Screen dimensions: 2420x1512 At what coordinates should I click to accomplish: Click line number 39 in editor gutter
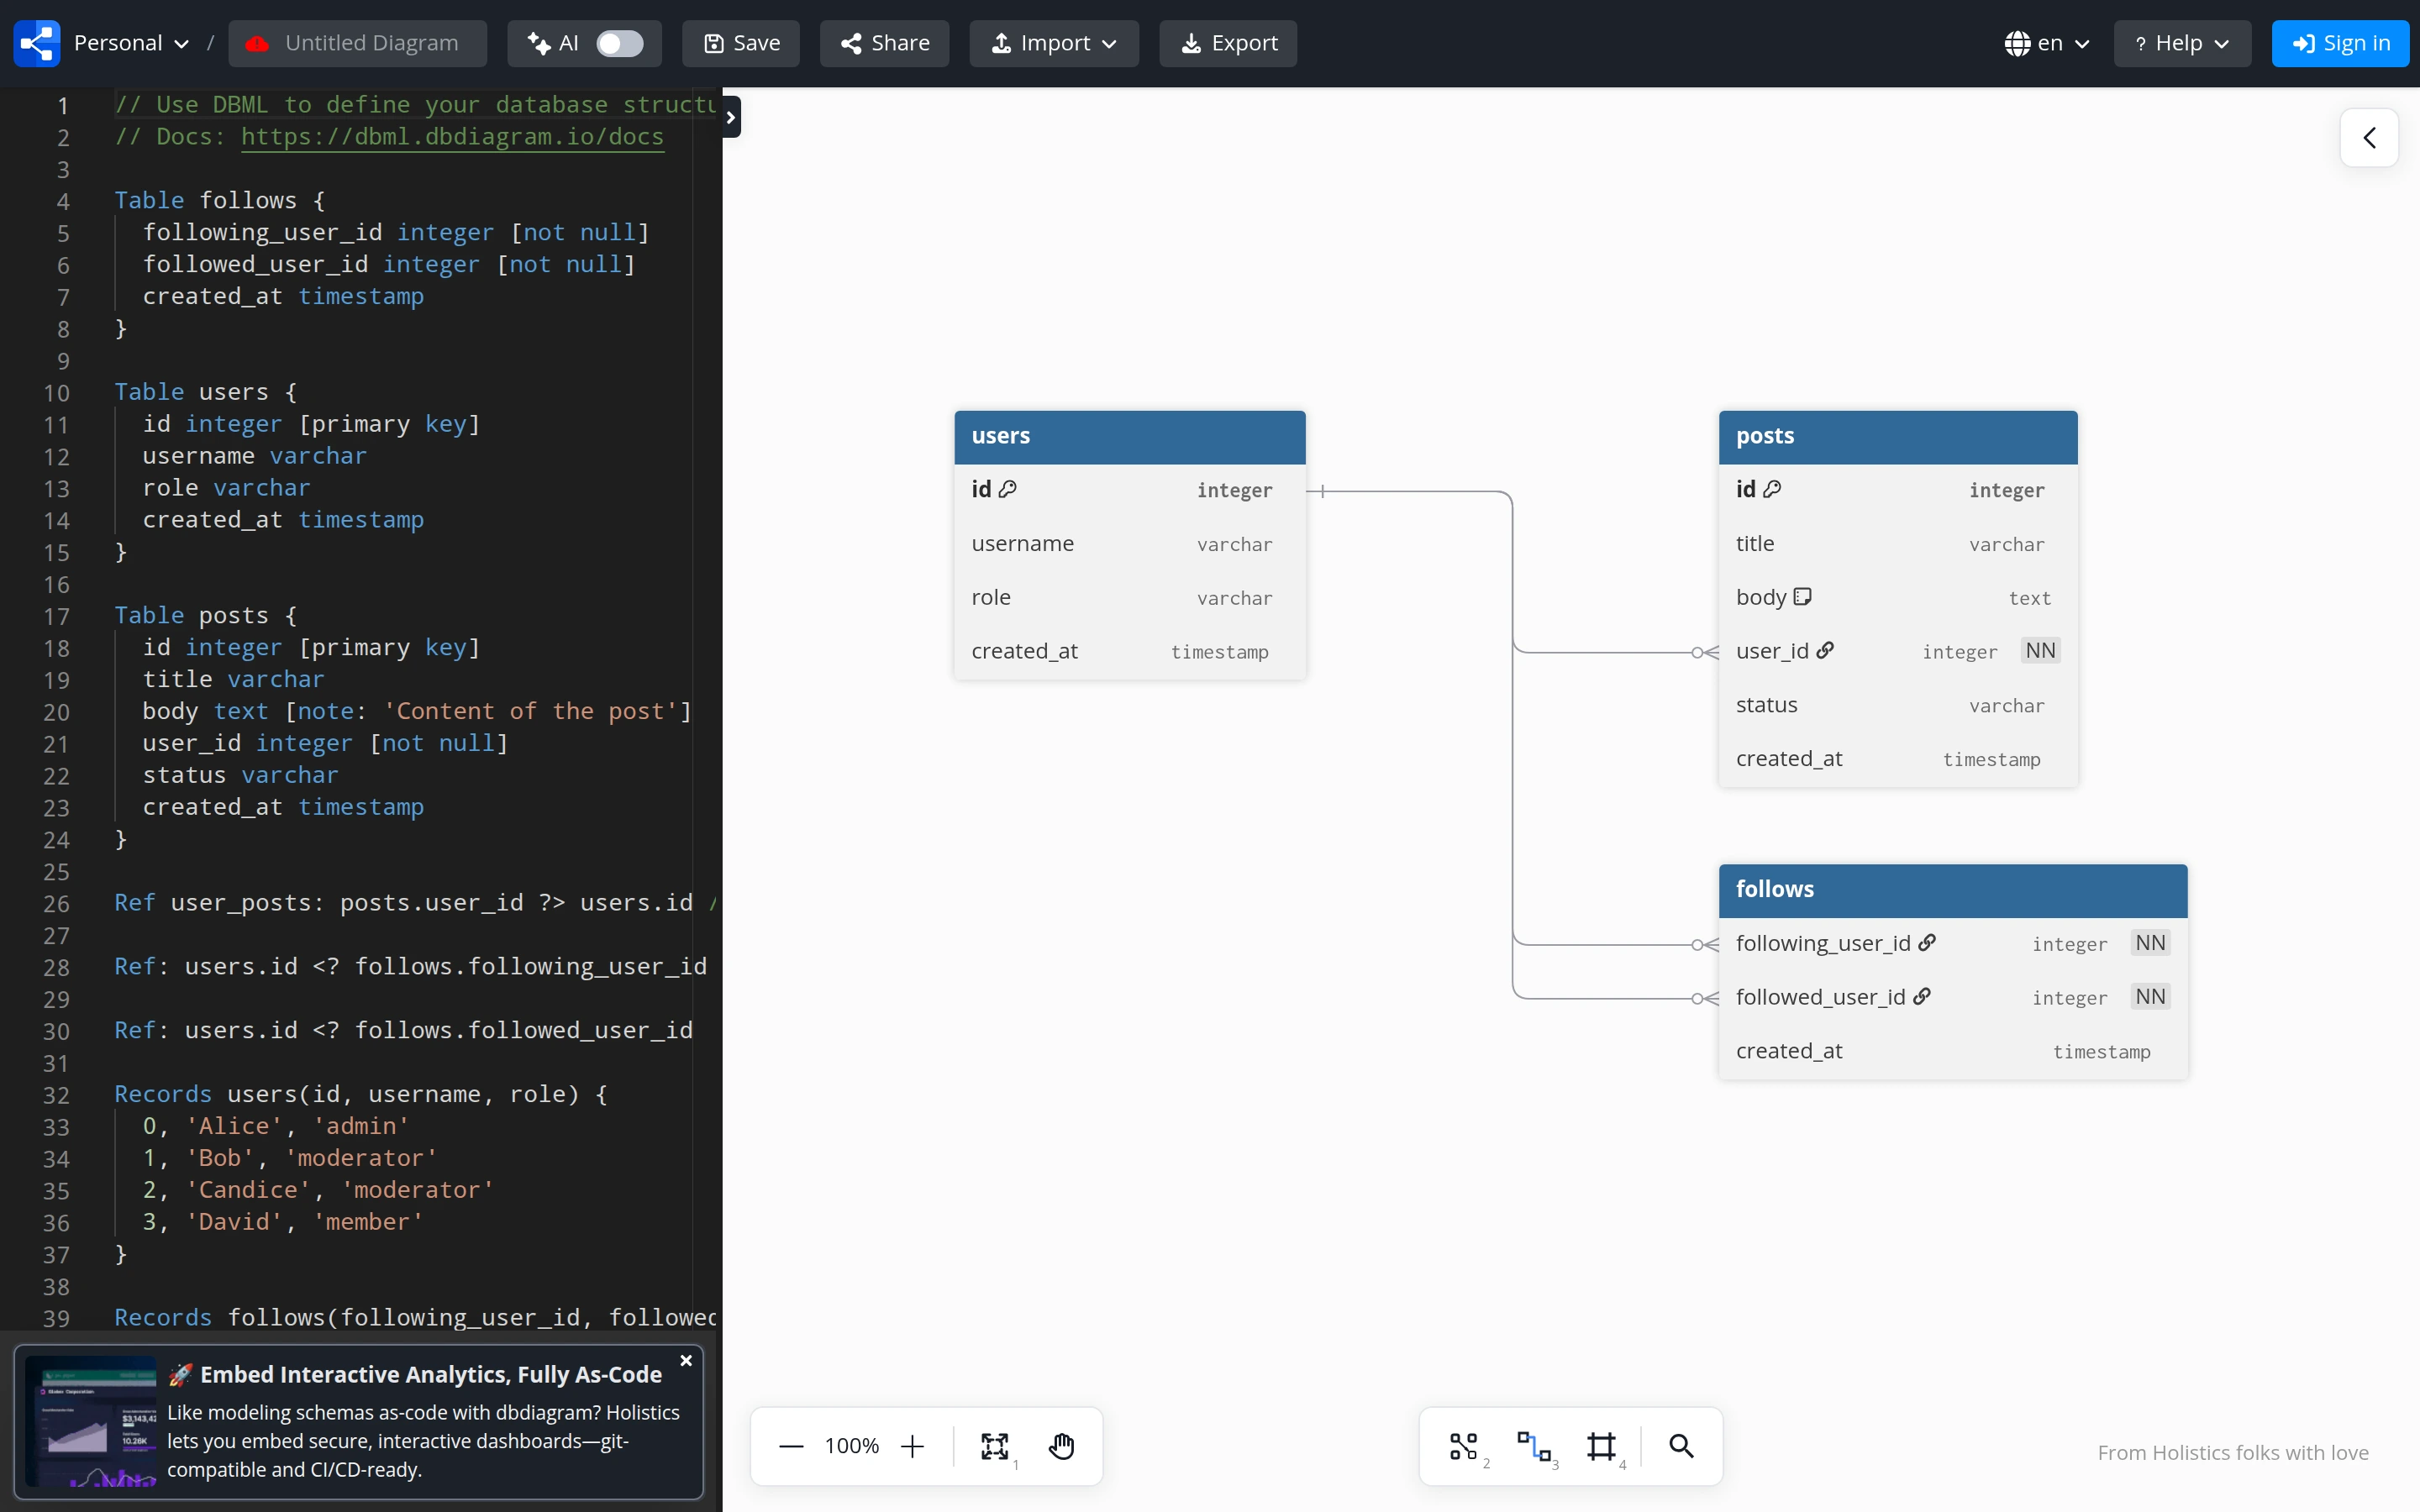tap(56, 1318)
